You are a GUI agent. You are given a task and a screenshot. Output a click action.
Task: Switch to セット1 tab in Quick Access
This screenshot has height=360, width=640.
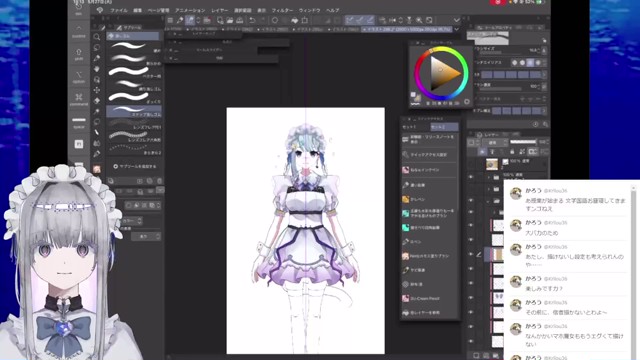pyautogui.click(x=410, y=127)
